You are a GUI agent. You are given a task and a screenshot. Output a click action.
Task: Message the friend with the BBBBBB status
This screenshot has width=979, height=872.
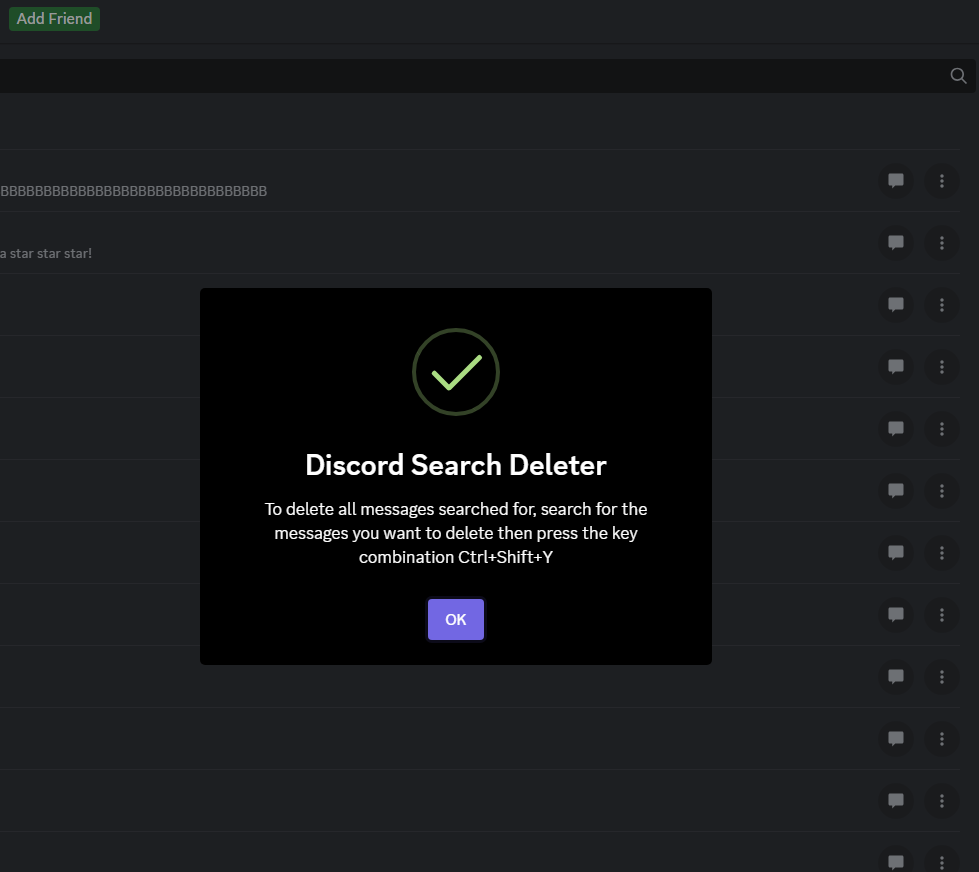(895, 181)
